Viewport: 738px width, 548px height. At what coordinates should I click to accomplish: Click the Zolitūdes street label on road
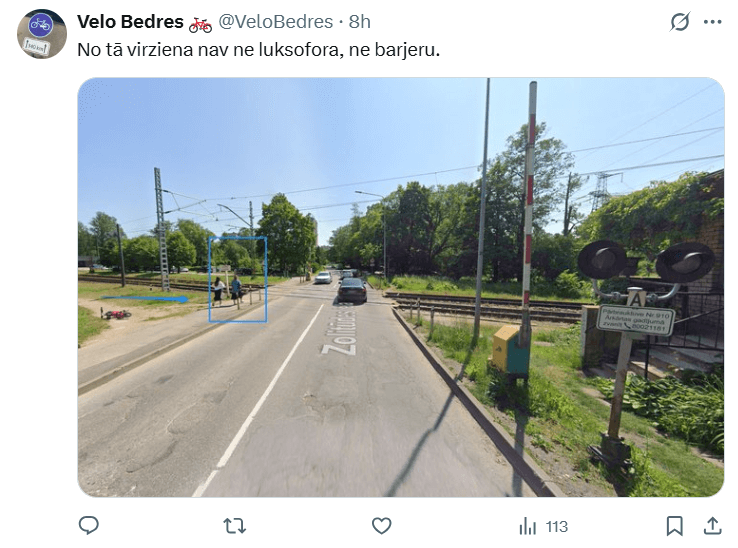(340, 328)
